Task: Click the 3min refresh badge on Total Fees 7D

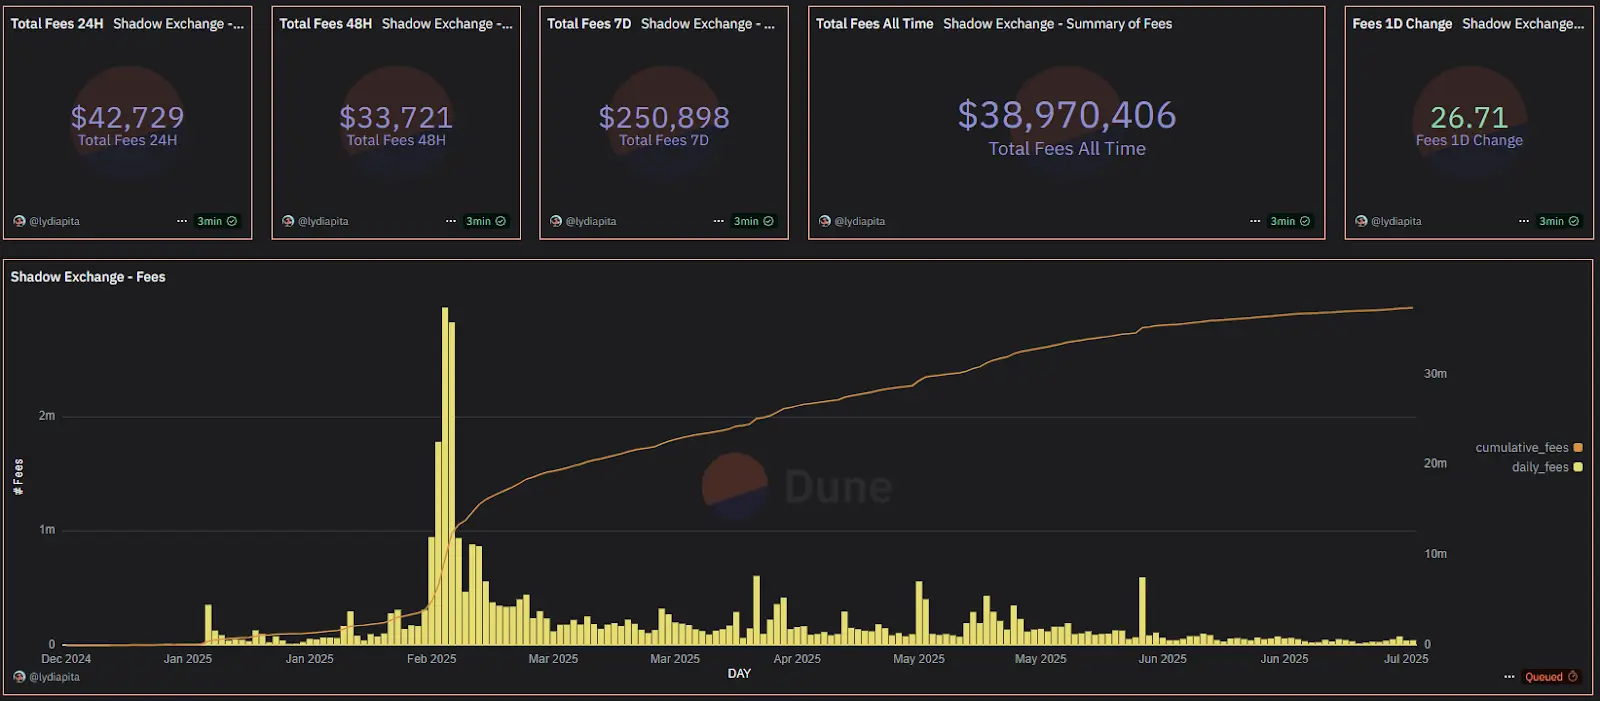Action: (x=754, y=221)
